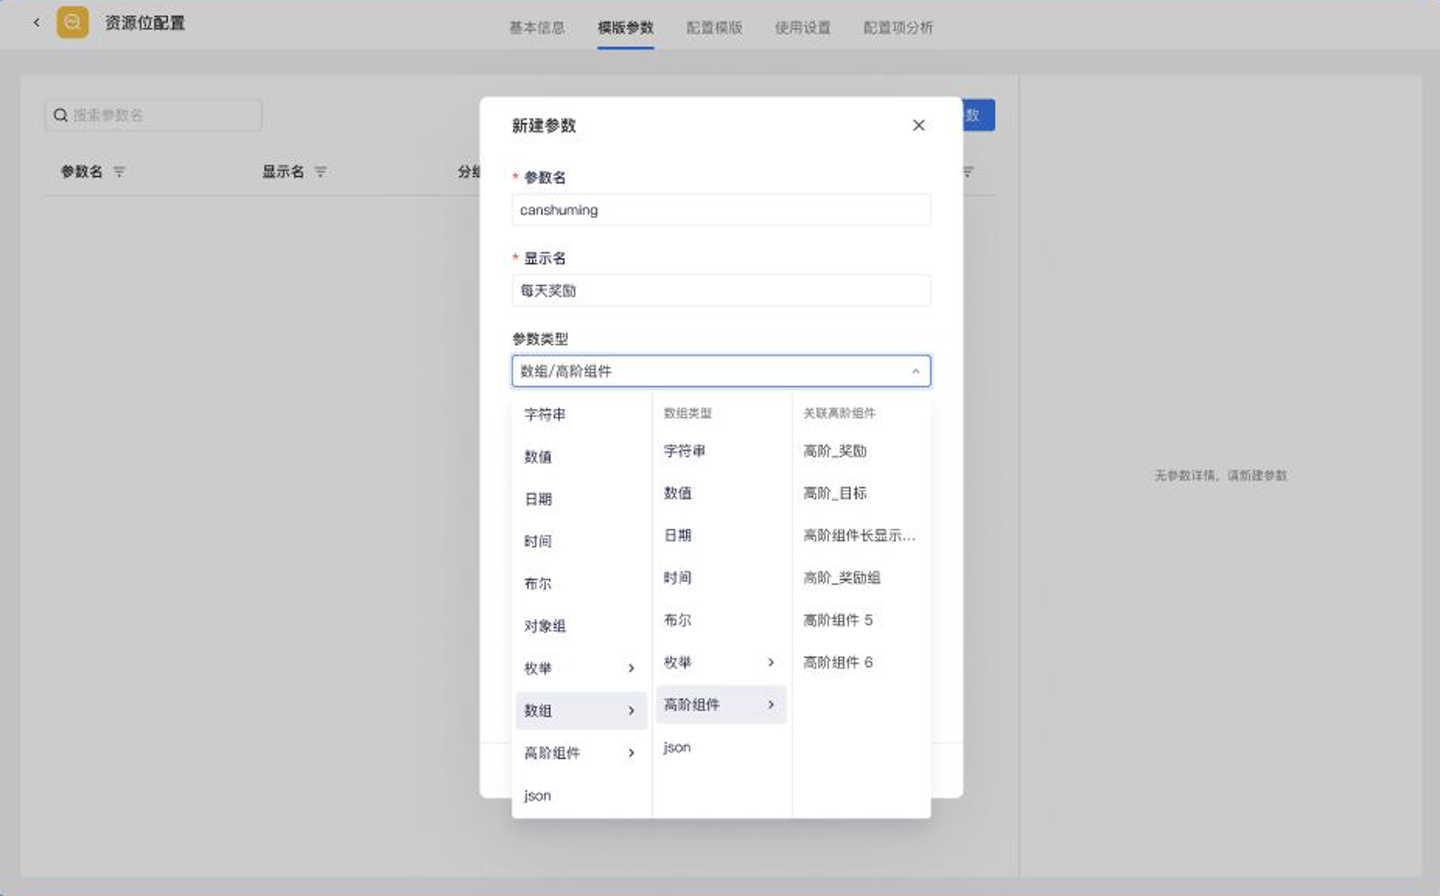The height and width of the screenshot is (896, 1440).
Task: Click the search magnifier icon
Action: [x=61, y=115]
